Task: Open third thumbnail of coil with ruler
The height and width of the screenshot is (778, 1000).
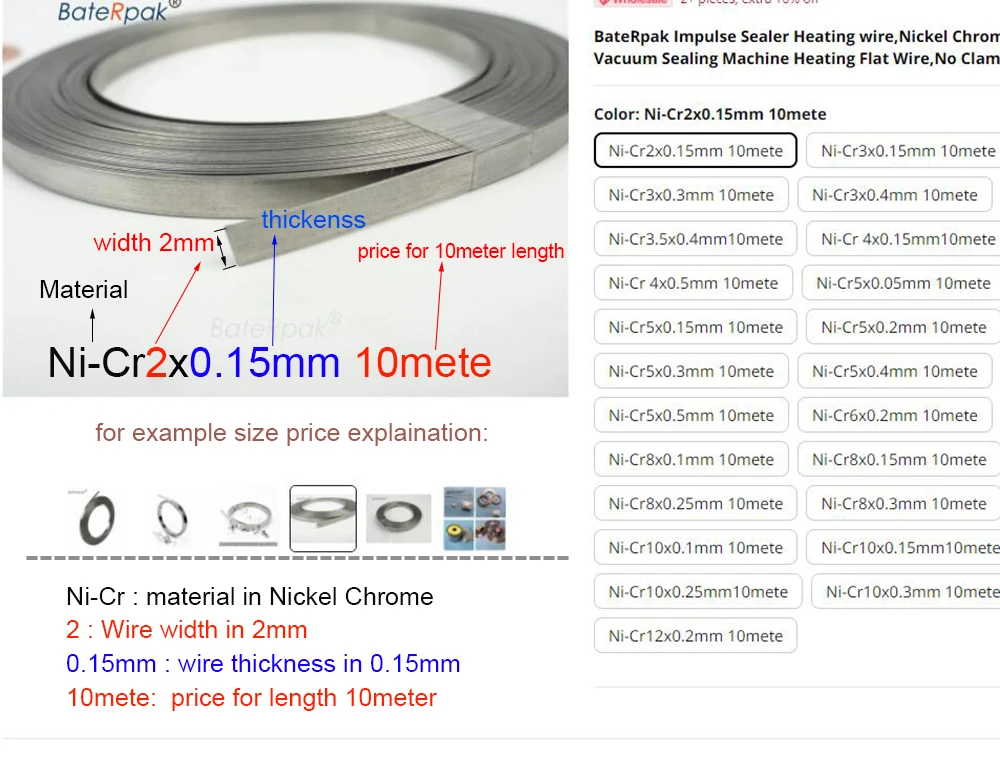Action: [x=247, y=518]
